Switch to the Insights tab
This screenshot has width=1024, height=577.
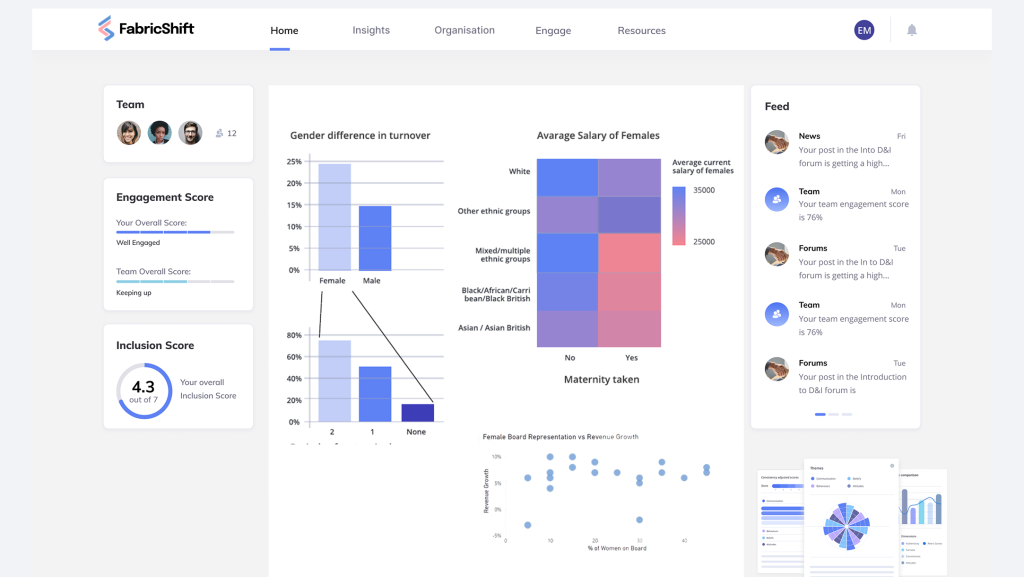pyautogui.click(x=371, y=30)
